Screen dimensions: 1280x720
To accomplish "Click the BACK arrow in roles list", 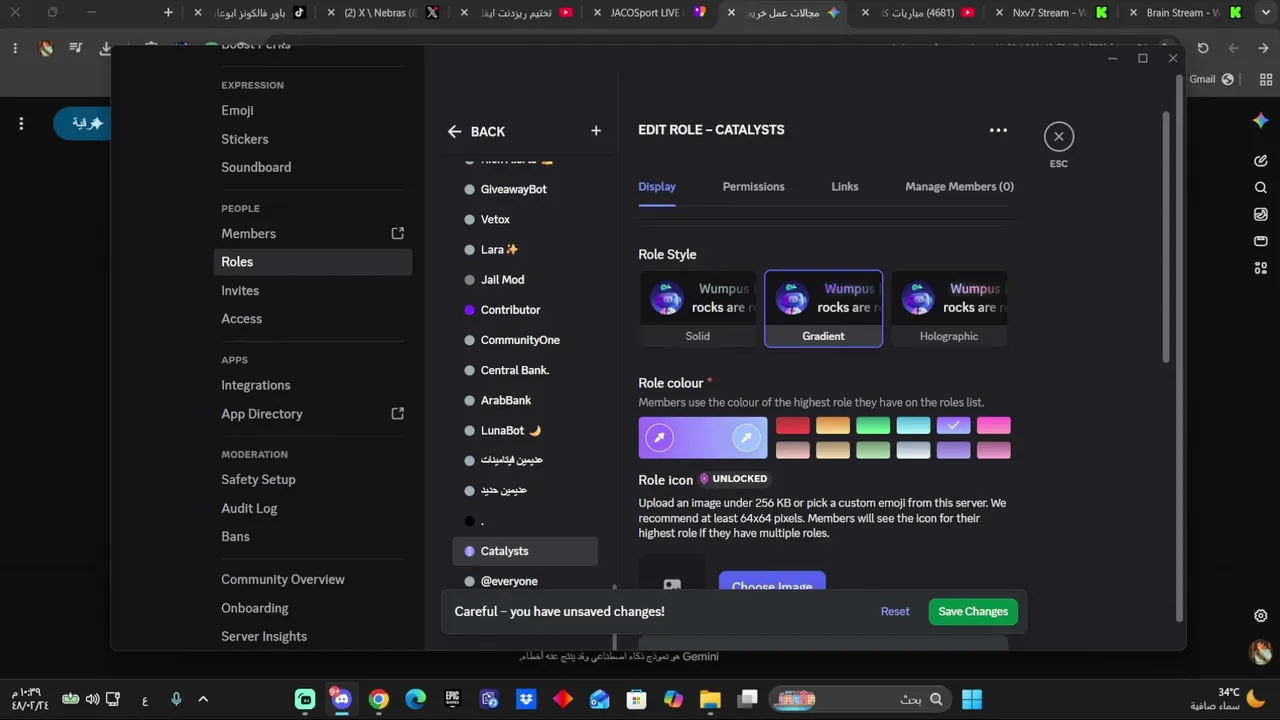I will [455, 131].
